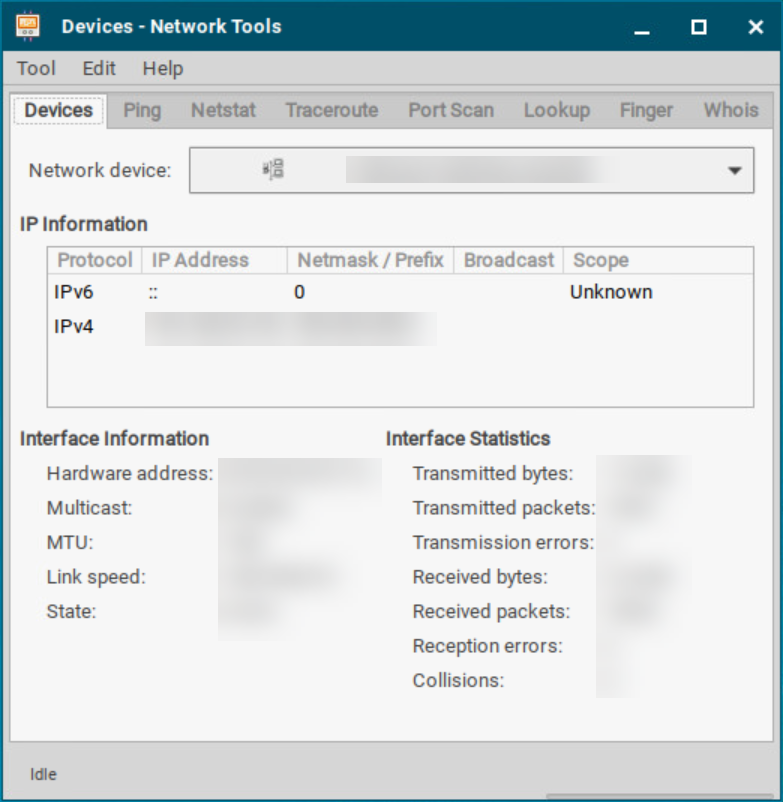
Task: Select the Traceroute tab
Action: (331, 110)
